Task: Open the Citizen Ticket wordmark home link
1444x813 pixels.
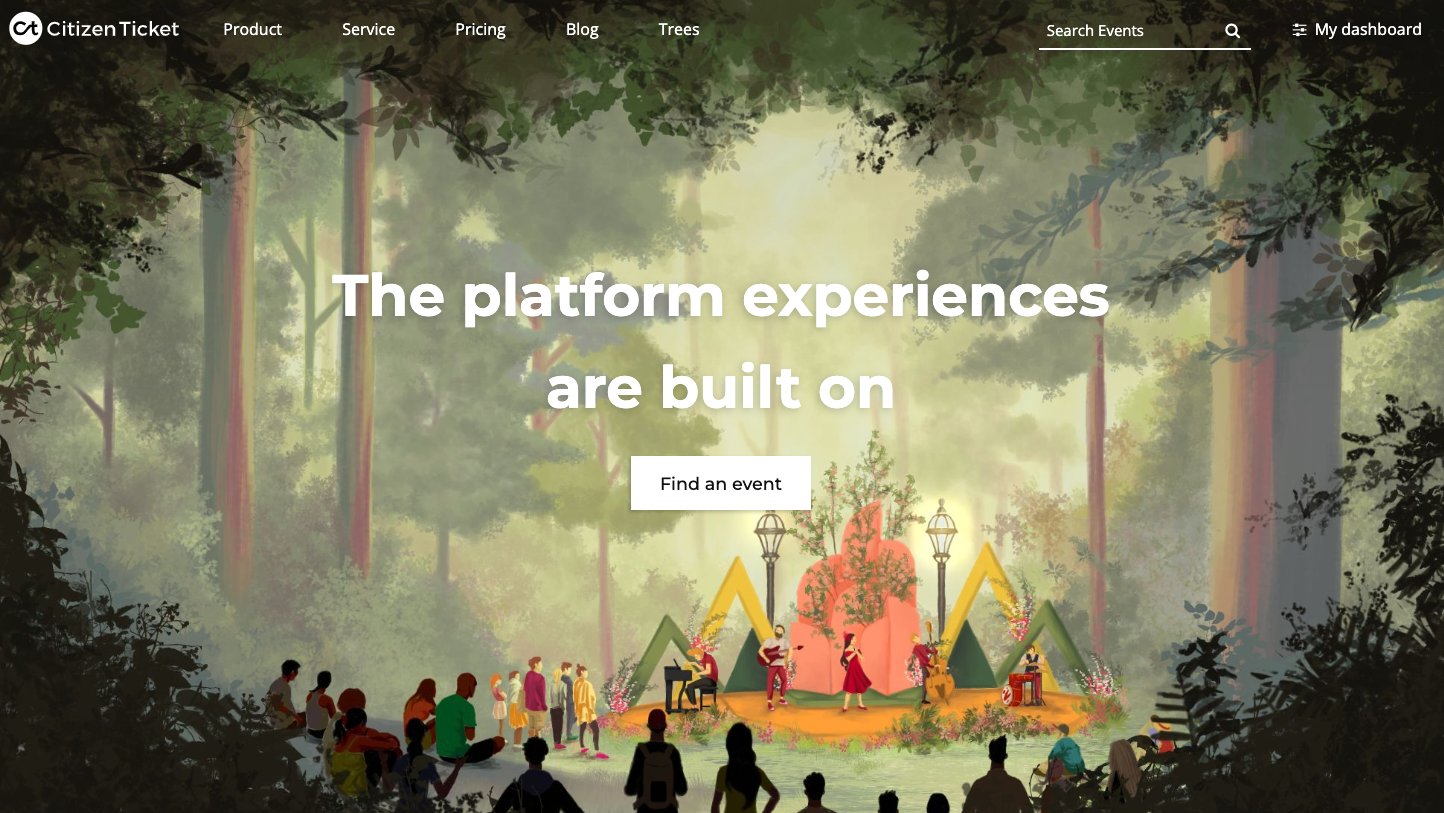Action: click(x=113, y=29)
